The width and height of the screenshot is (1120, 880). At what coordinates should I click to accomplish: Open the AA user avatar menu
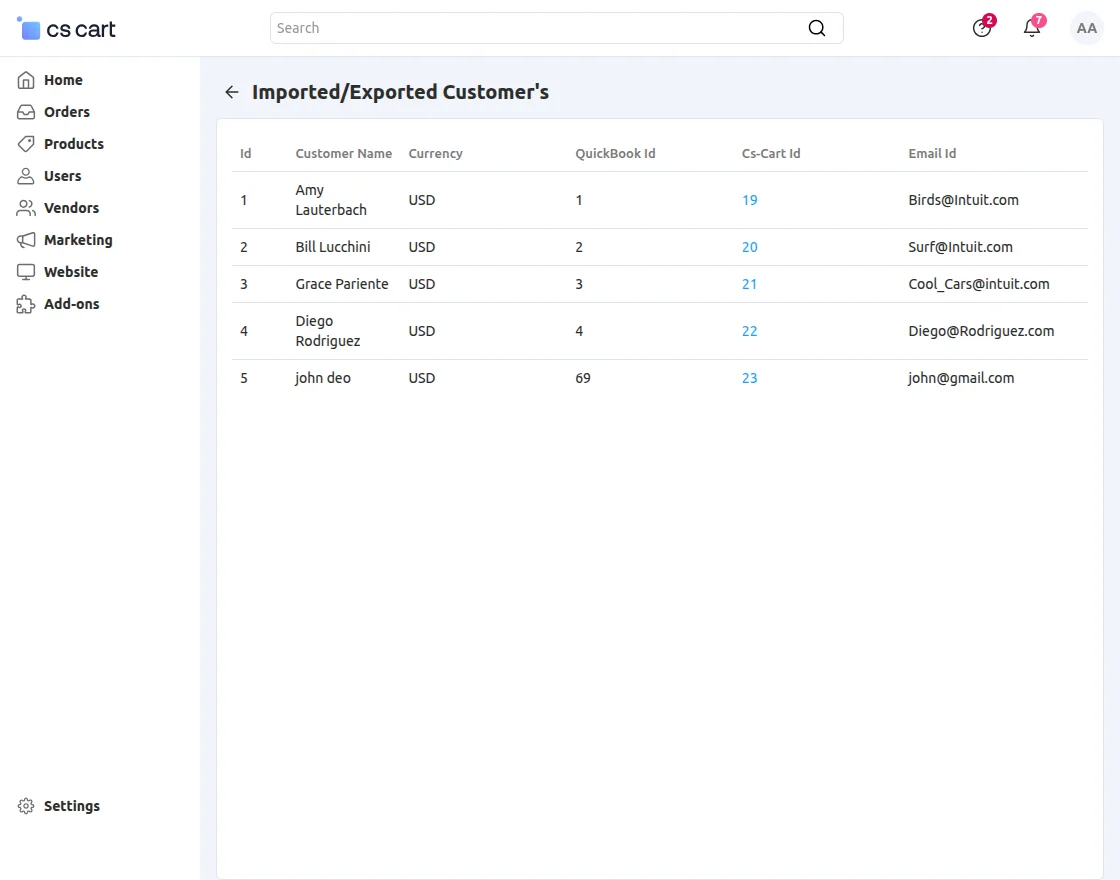[1086, 28]
